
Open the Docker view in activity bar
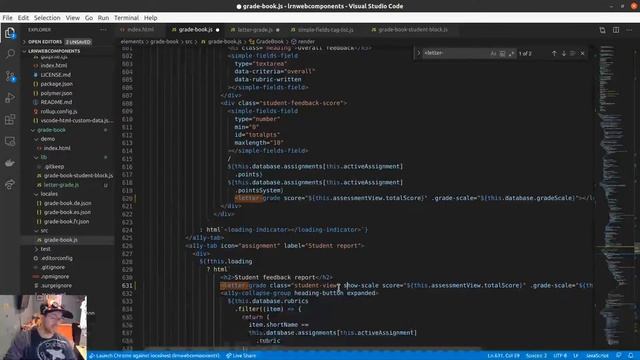point(10,163)
